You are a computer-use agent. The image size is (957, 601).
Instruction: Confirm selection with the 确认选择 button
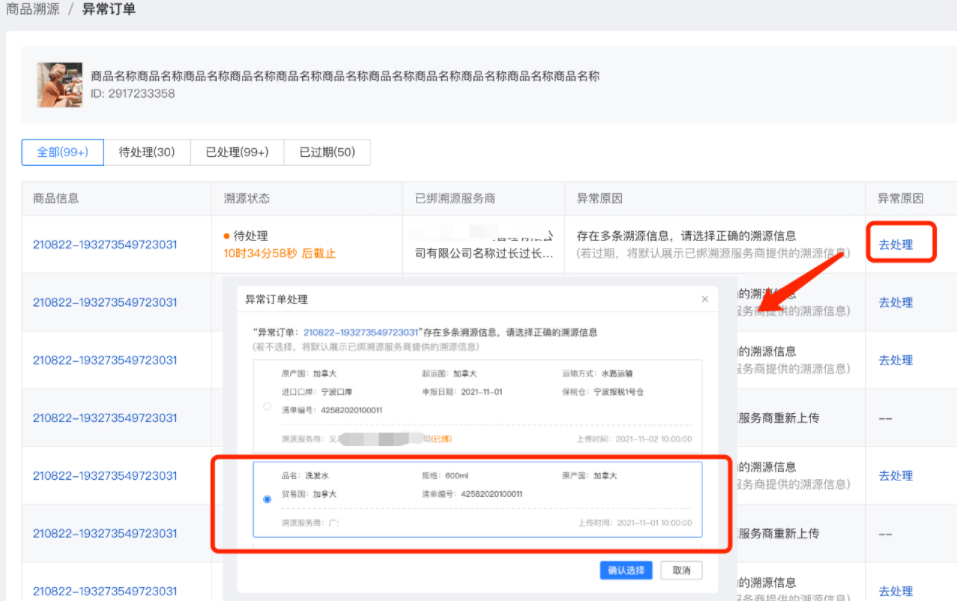(625, 570)
